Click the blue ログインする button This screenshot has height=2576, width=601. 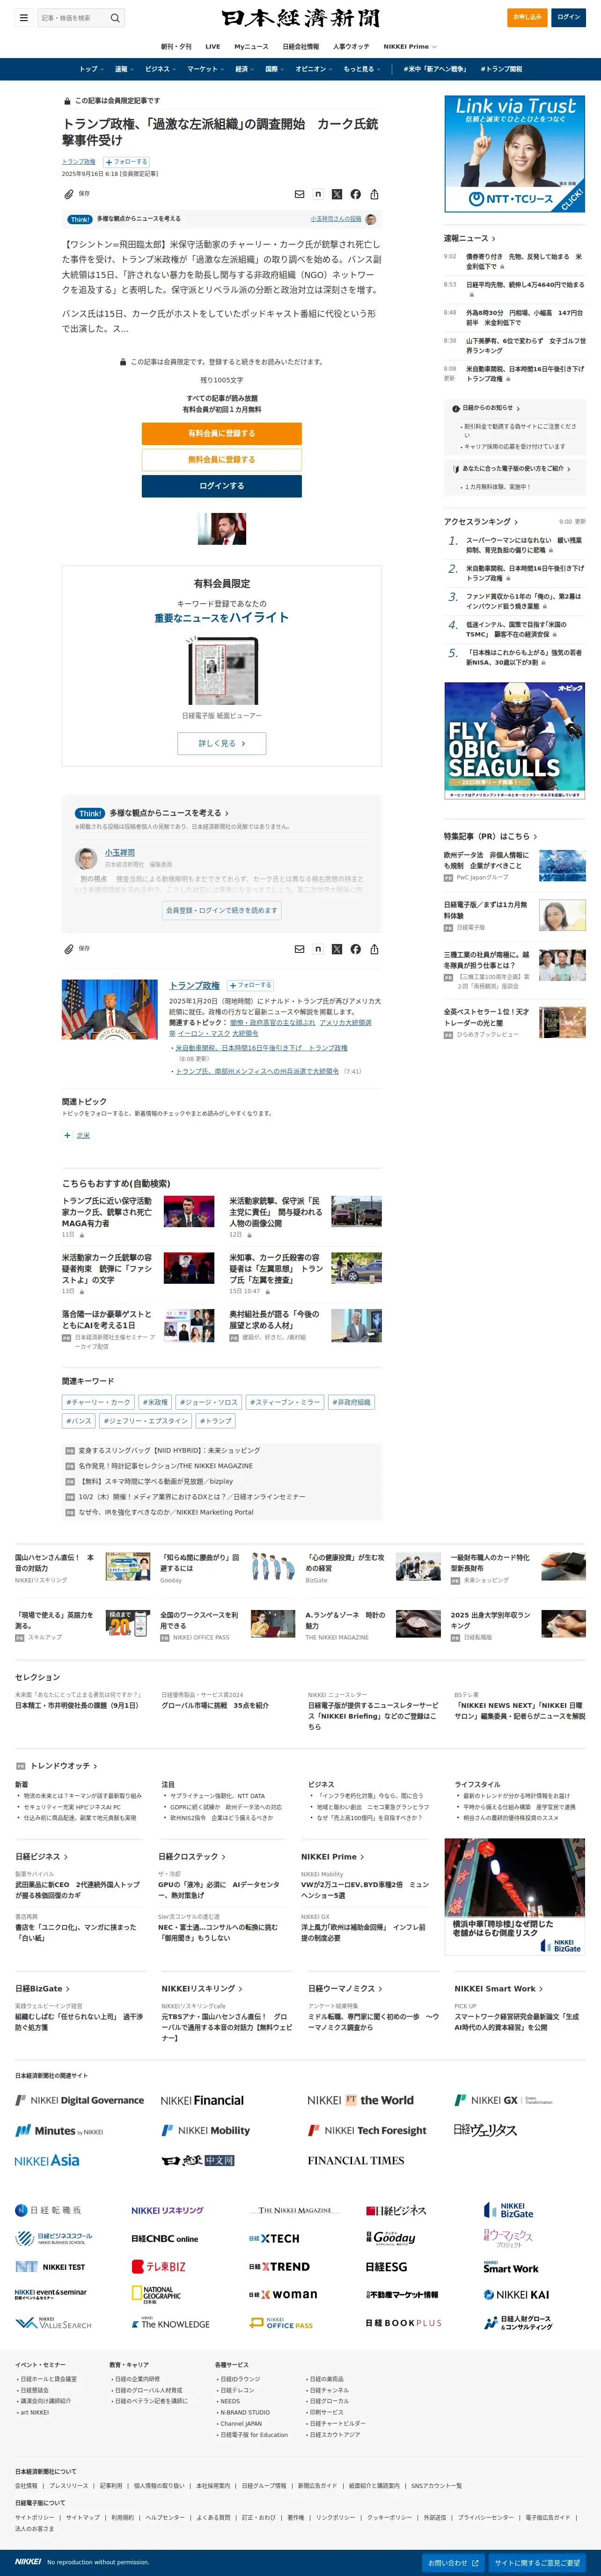click(x=221, y=486)
